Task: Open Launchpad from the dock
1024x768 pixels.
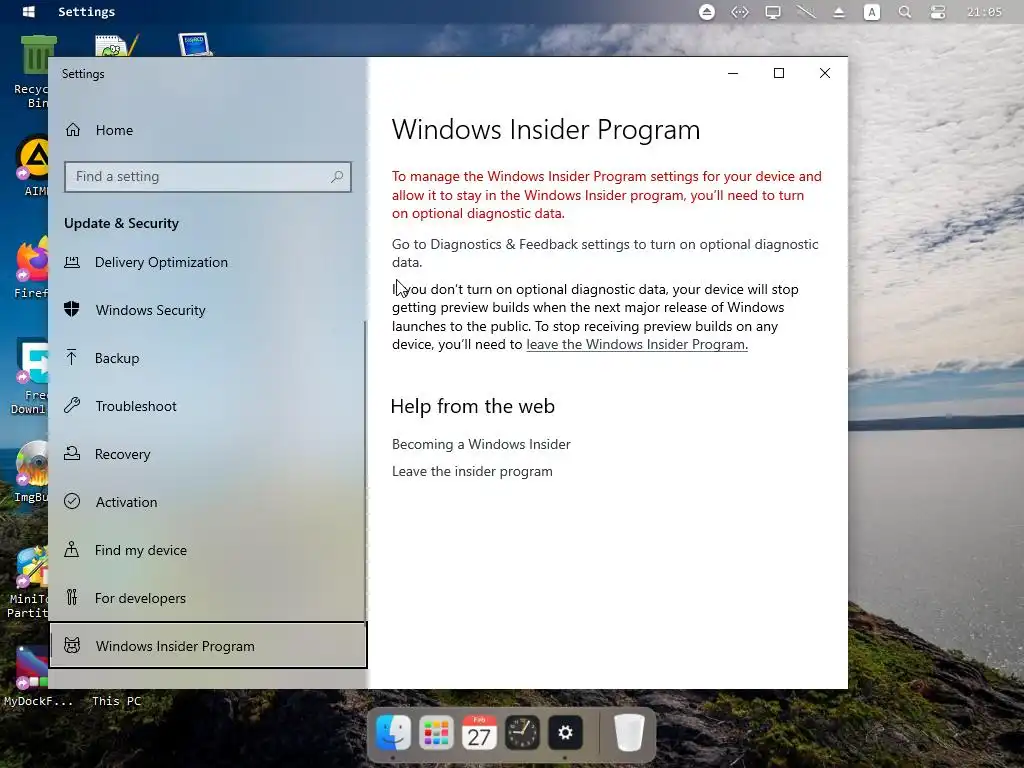Action: point(436,733)
